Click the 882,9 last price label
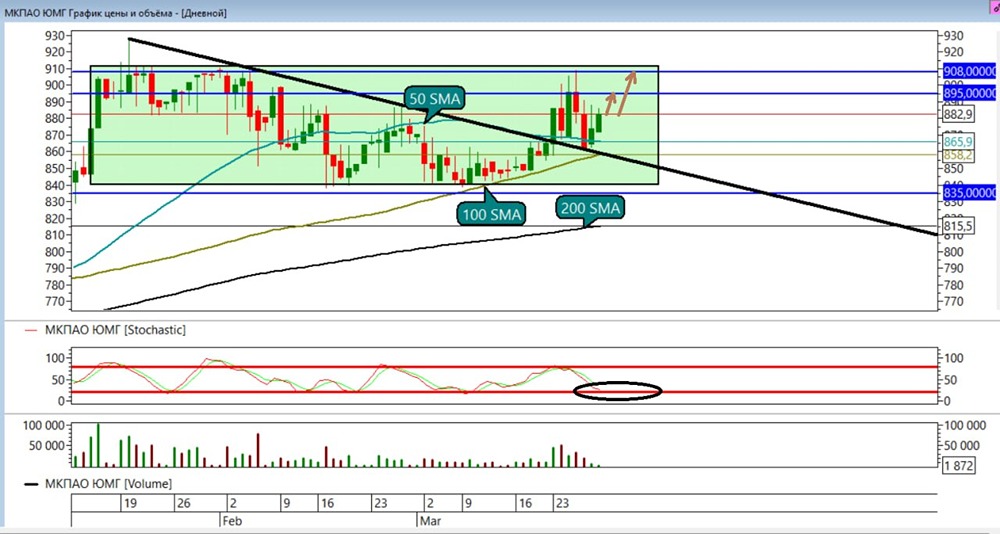 point(958,114)
